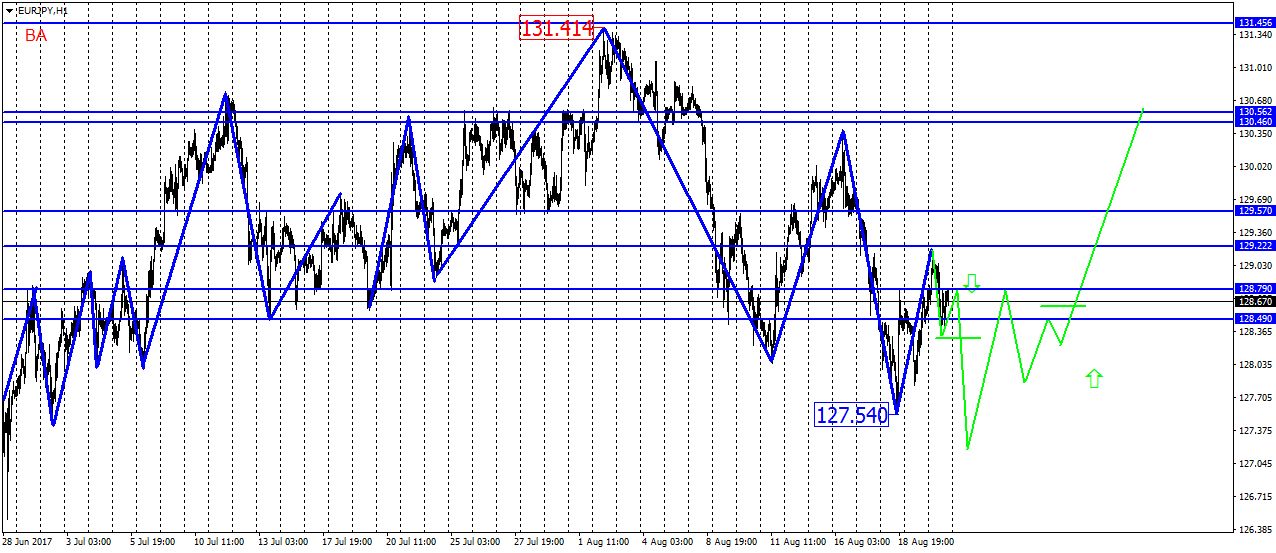Click the 1 Aug 11:00 time label
The image size is (1276, 553).
602,541
